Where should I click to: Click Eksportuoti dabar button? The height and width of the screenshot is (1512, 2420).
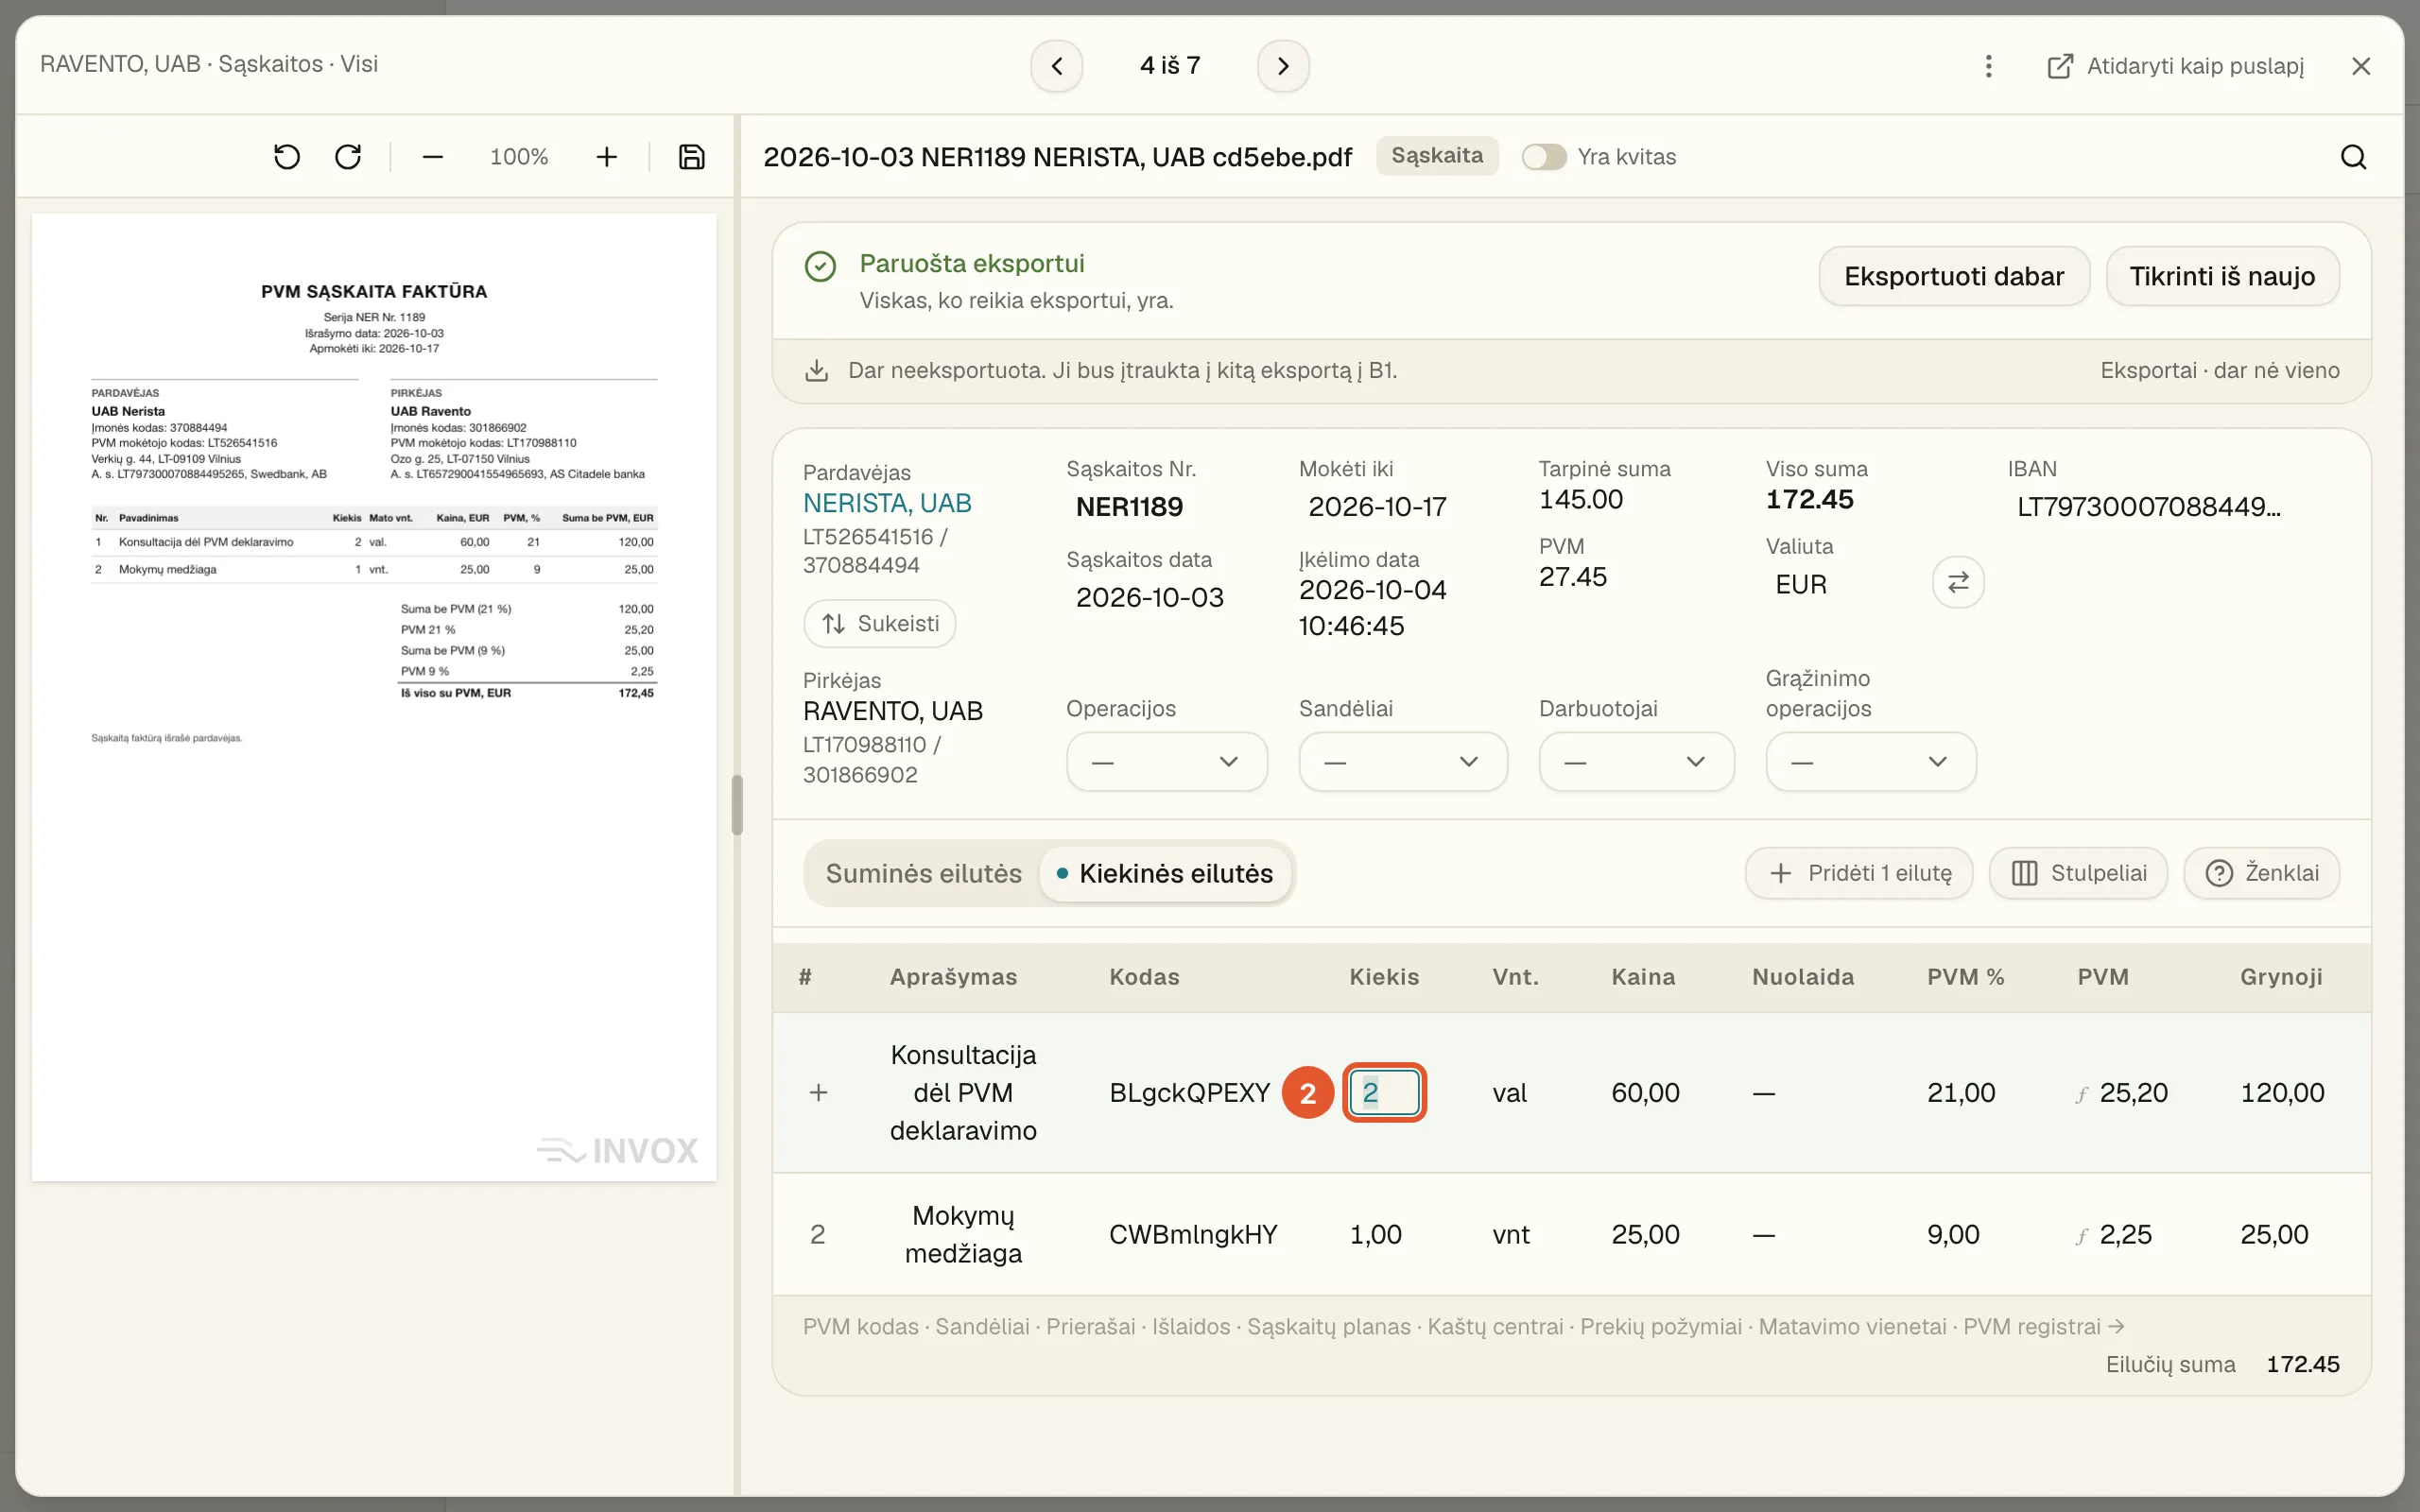tap(1954, 276)
